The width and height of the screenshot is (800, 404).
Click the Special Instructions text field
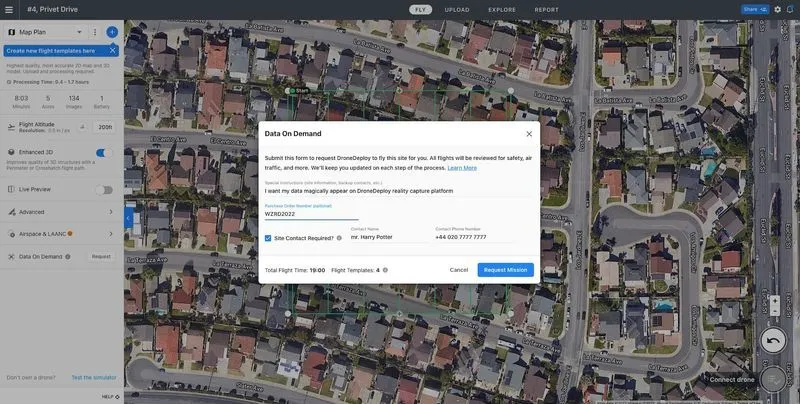[x=399, y=191]
